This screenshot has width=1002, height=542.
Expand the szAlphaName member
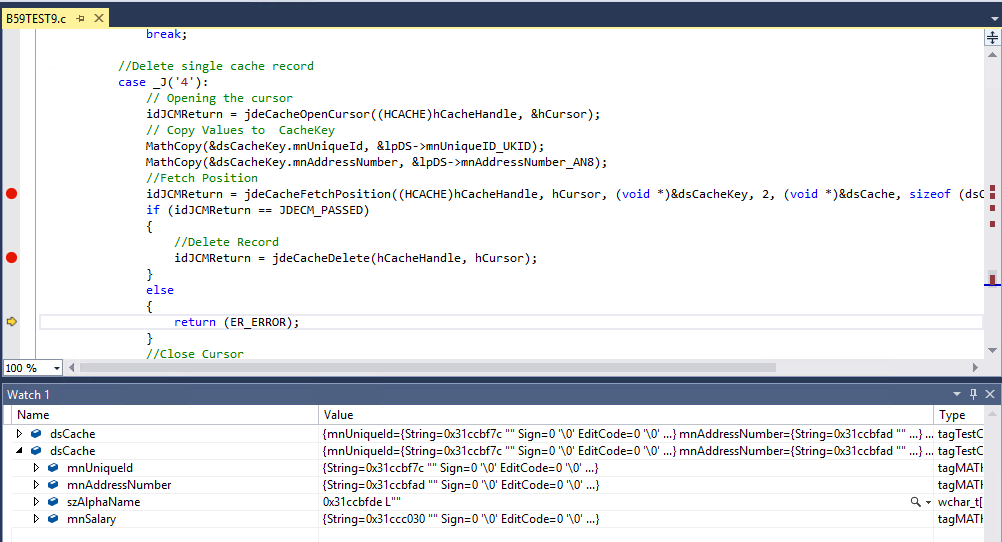pos(36,502)
